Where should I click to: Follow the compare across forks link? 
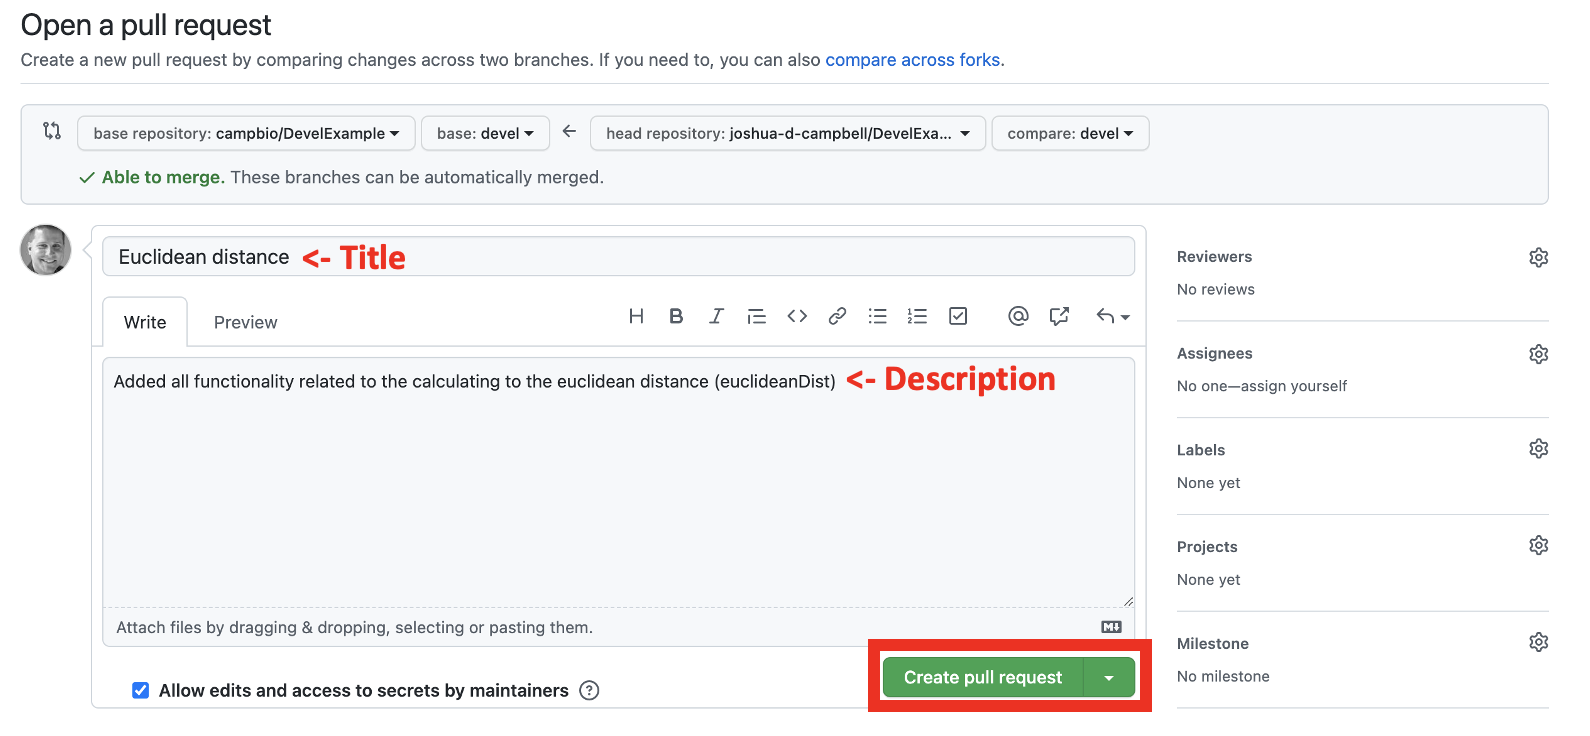pyautogui.click(x=915, y=60)
